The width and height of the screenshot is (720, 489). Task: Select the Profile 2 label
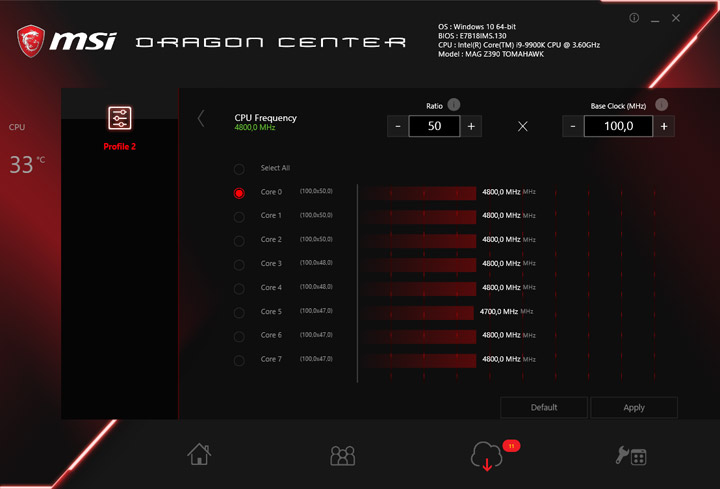[x=119, y=146]
